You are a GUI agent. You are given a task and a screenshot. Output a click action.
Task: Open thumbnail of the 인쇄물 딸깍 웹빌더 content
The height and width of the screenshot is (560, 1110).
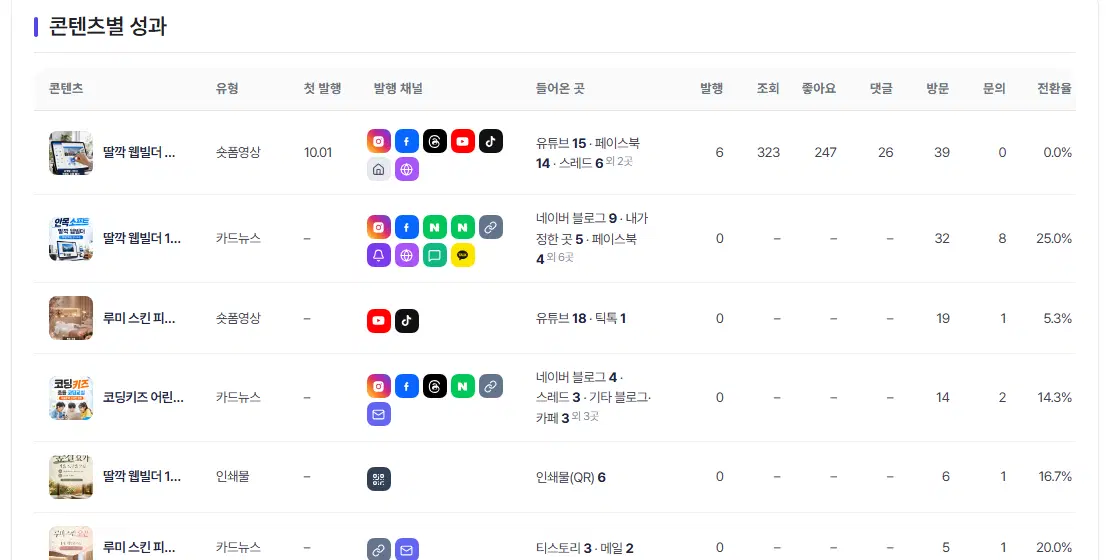point(71,476)
